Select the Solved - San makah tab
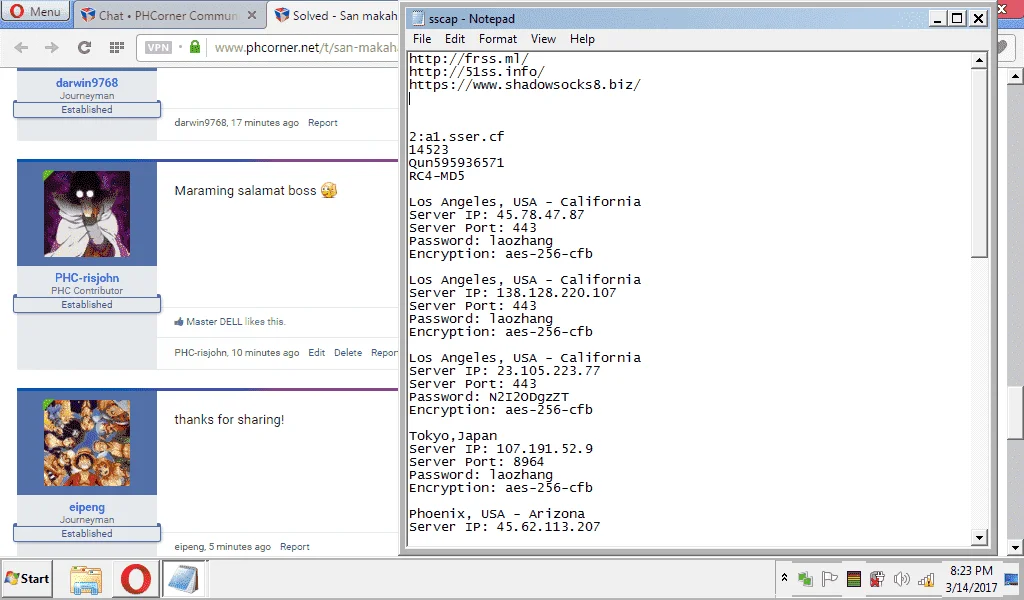1024x600 pixels. pos(335,15)
